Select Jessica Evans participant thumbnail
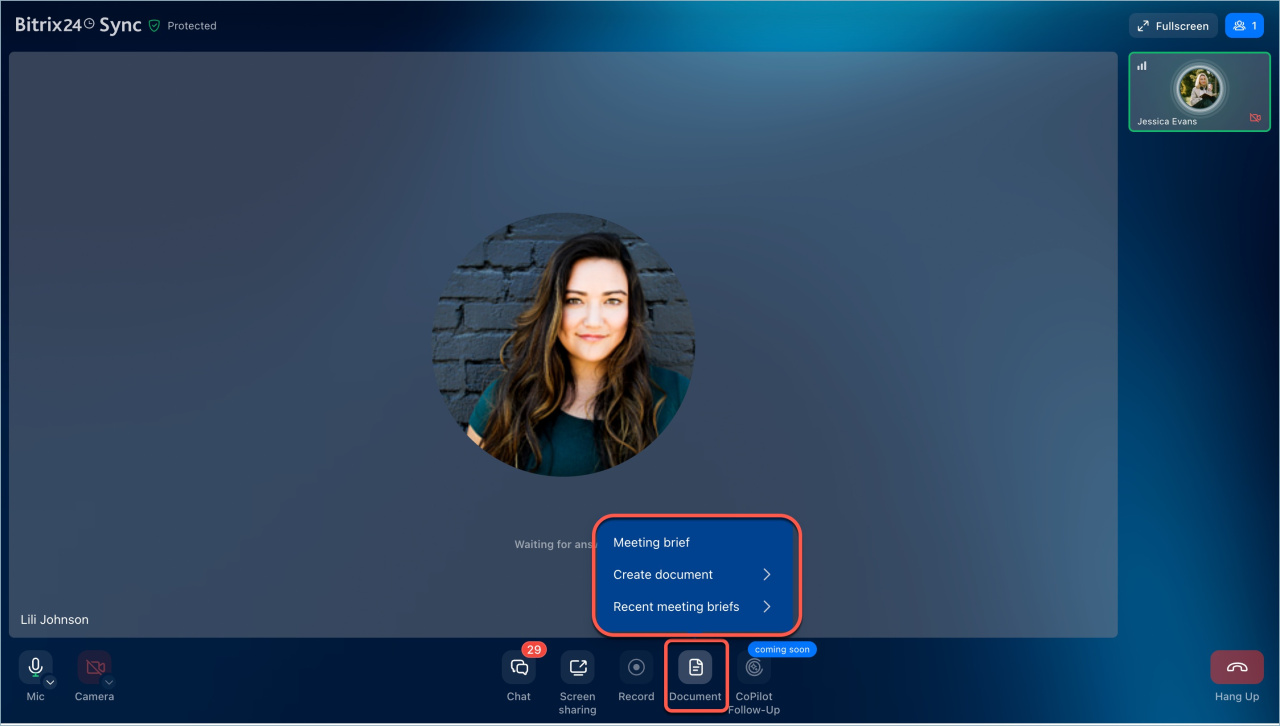1280x726 pixels. coord(1198,92)
